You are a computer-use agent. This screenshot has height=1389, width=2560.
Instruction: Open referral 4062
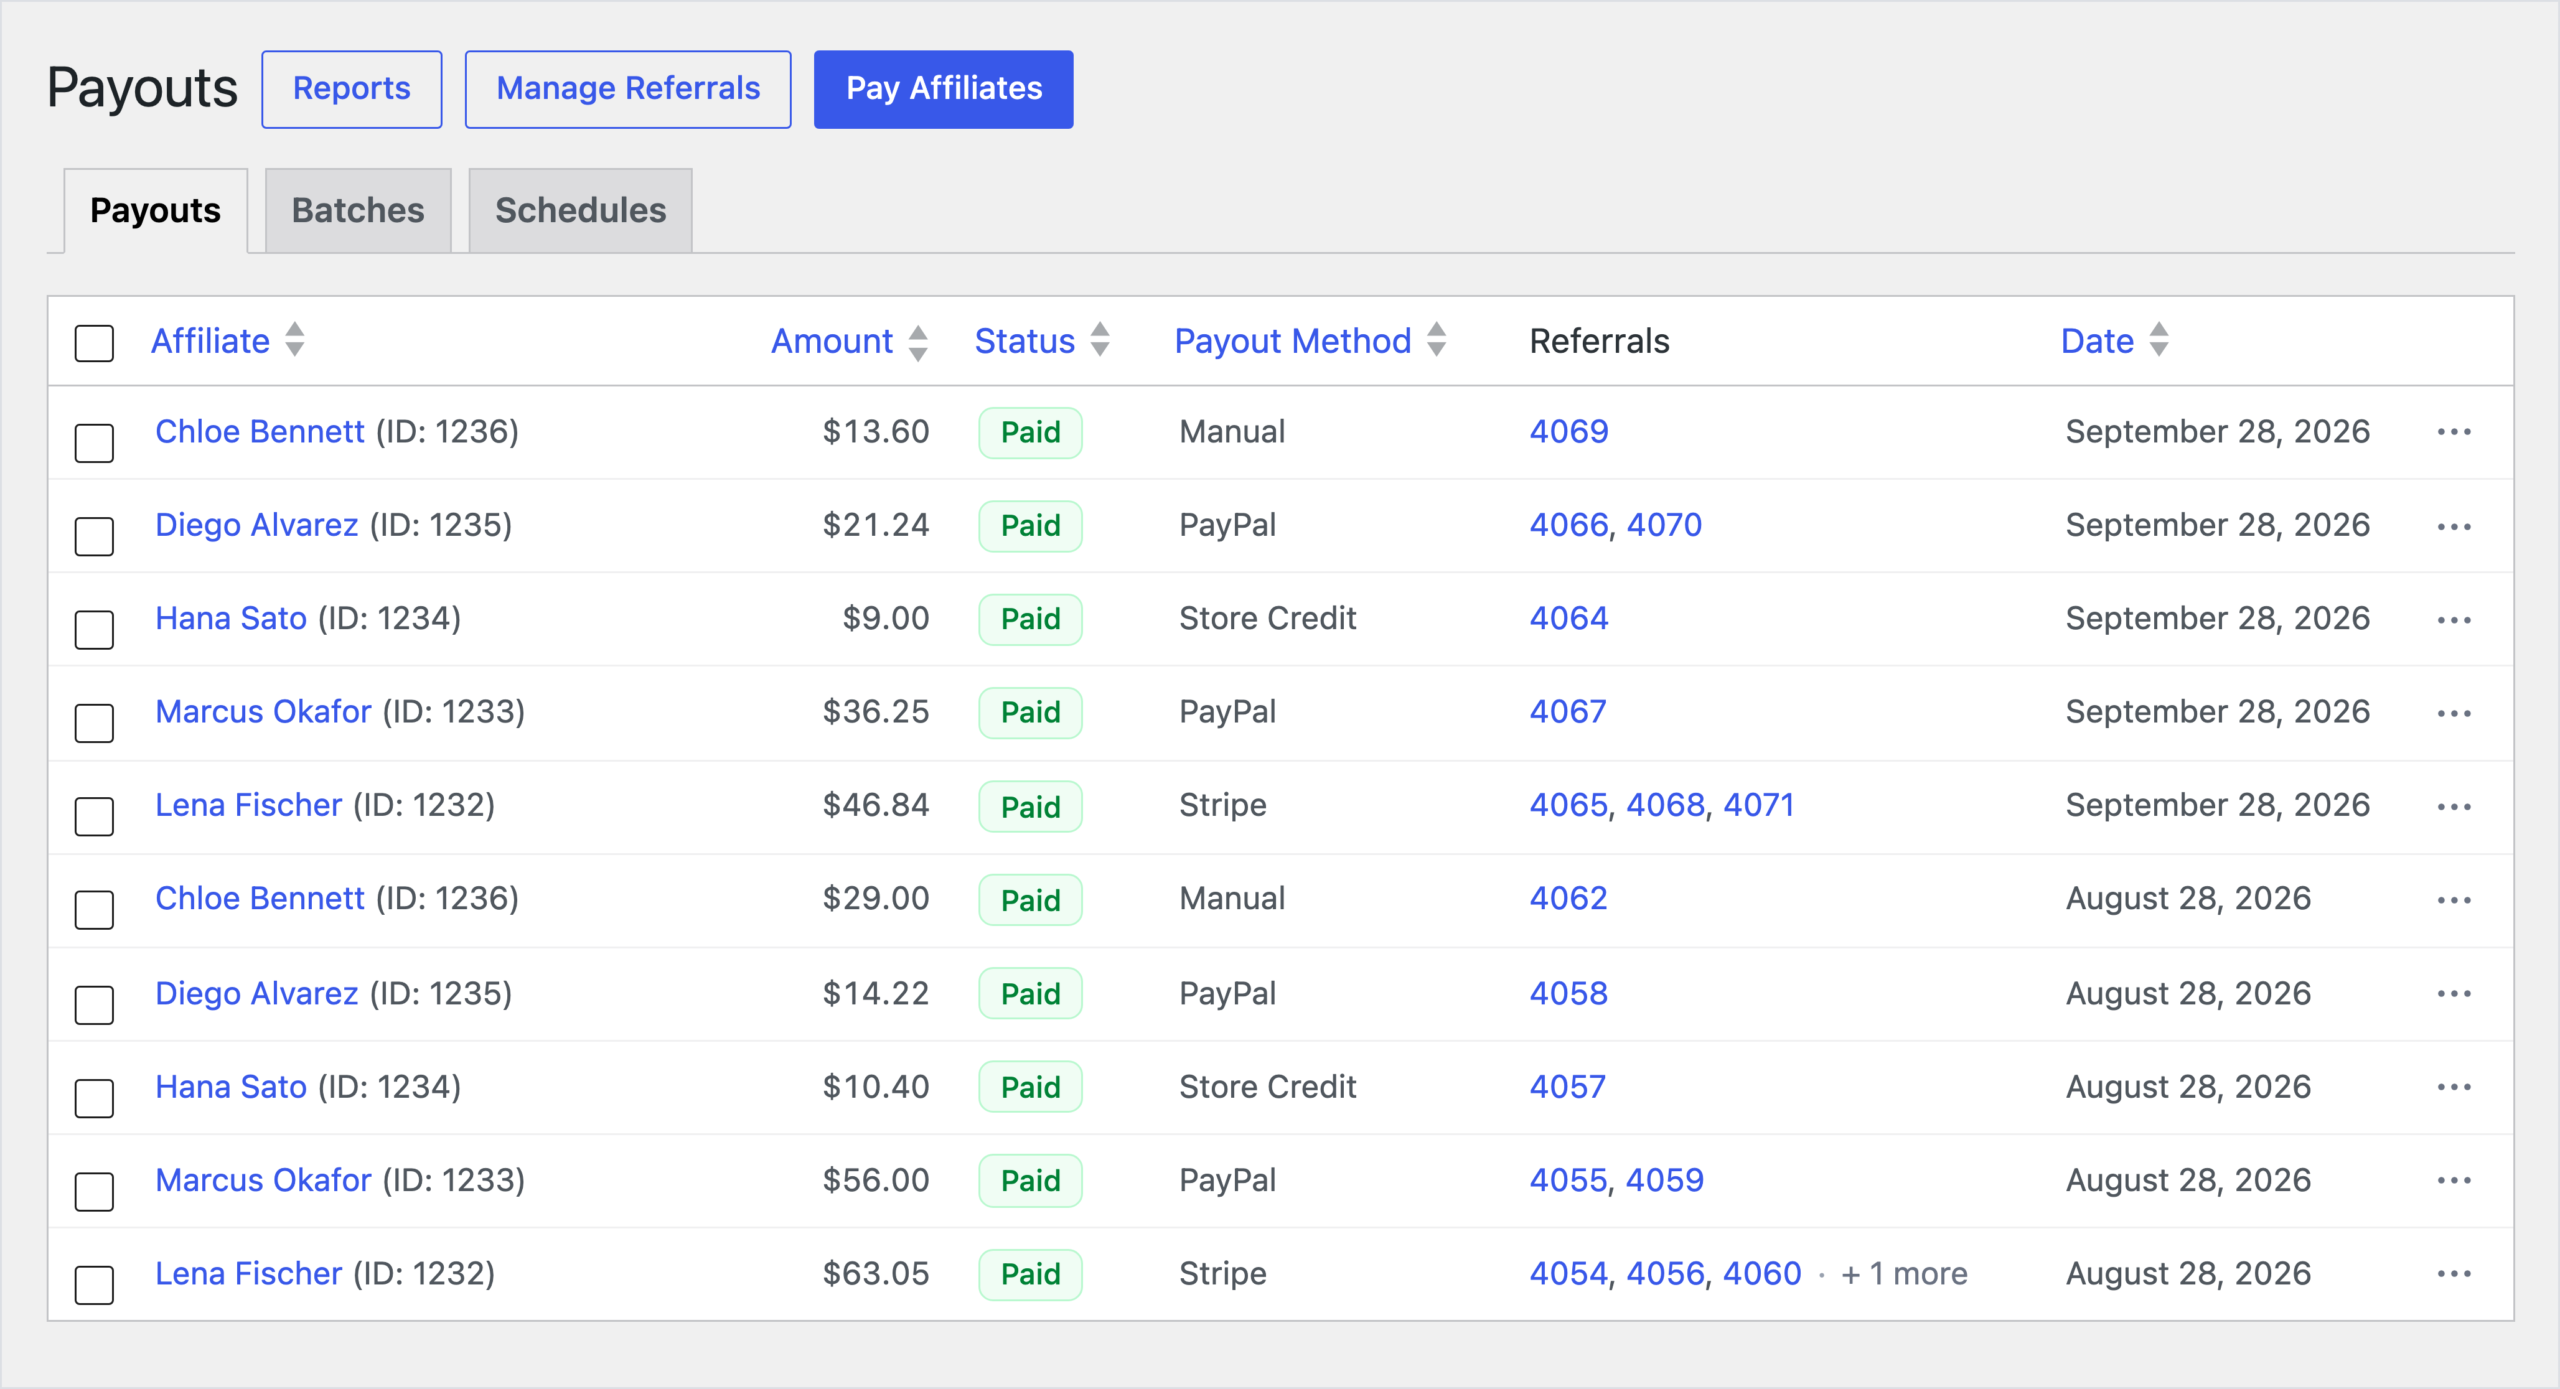point(1569,898)
